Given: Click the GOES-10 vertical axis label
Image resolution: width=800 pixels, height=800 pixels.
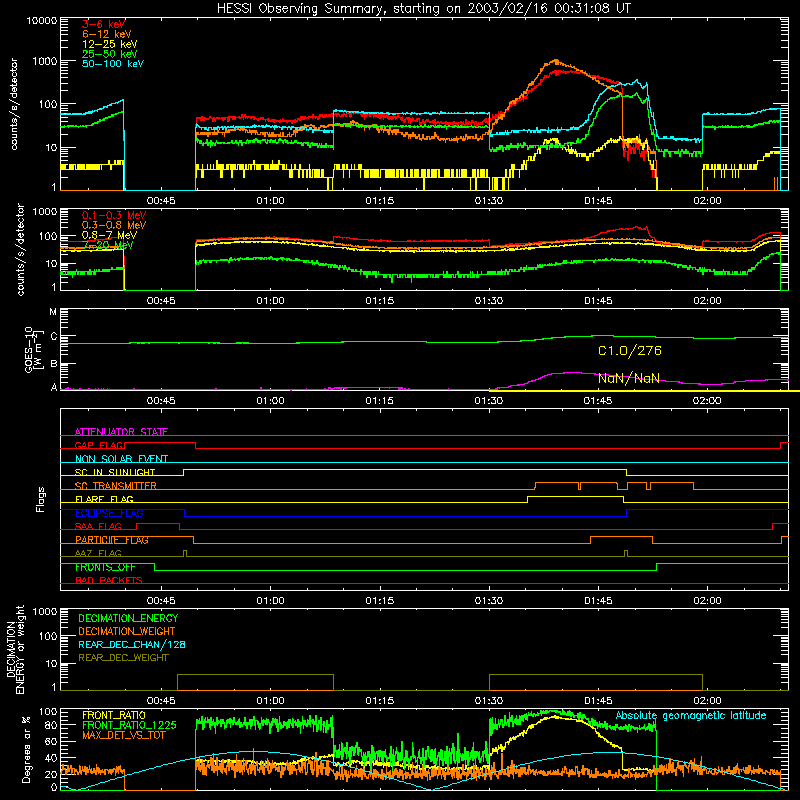Looking at the screenshot, I should (33, 350).
